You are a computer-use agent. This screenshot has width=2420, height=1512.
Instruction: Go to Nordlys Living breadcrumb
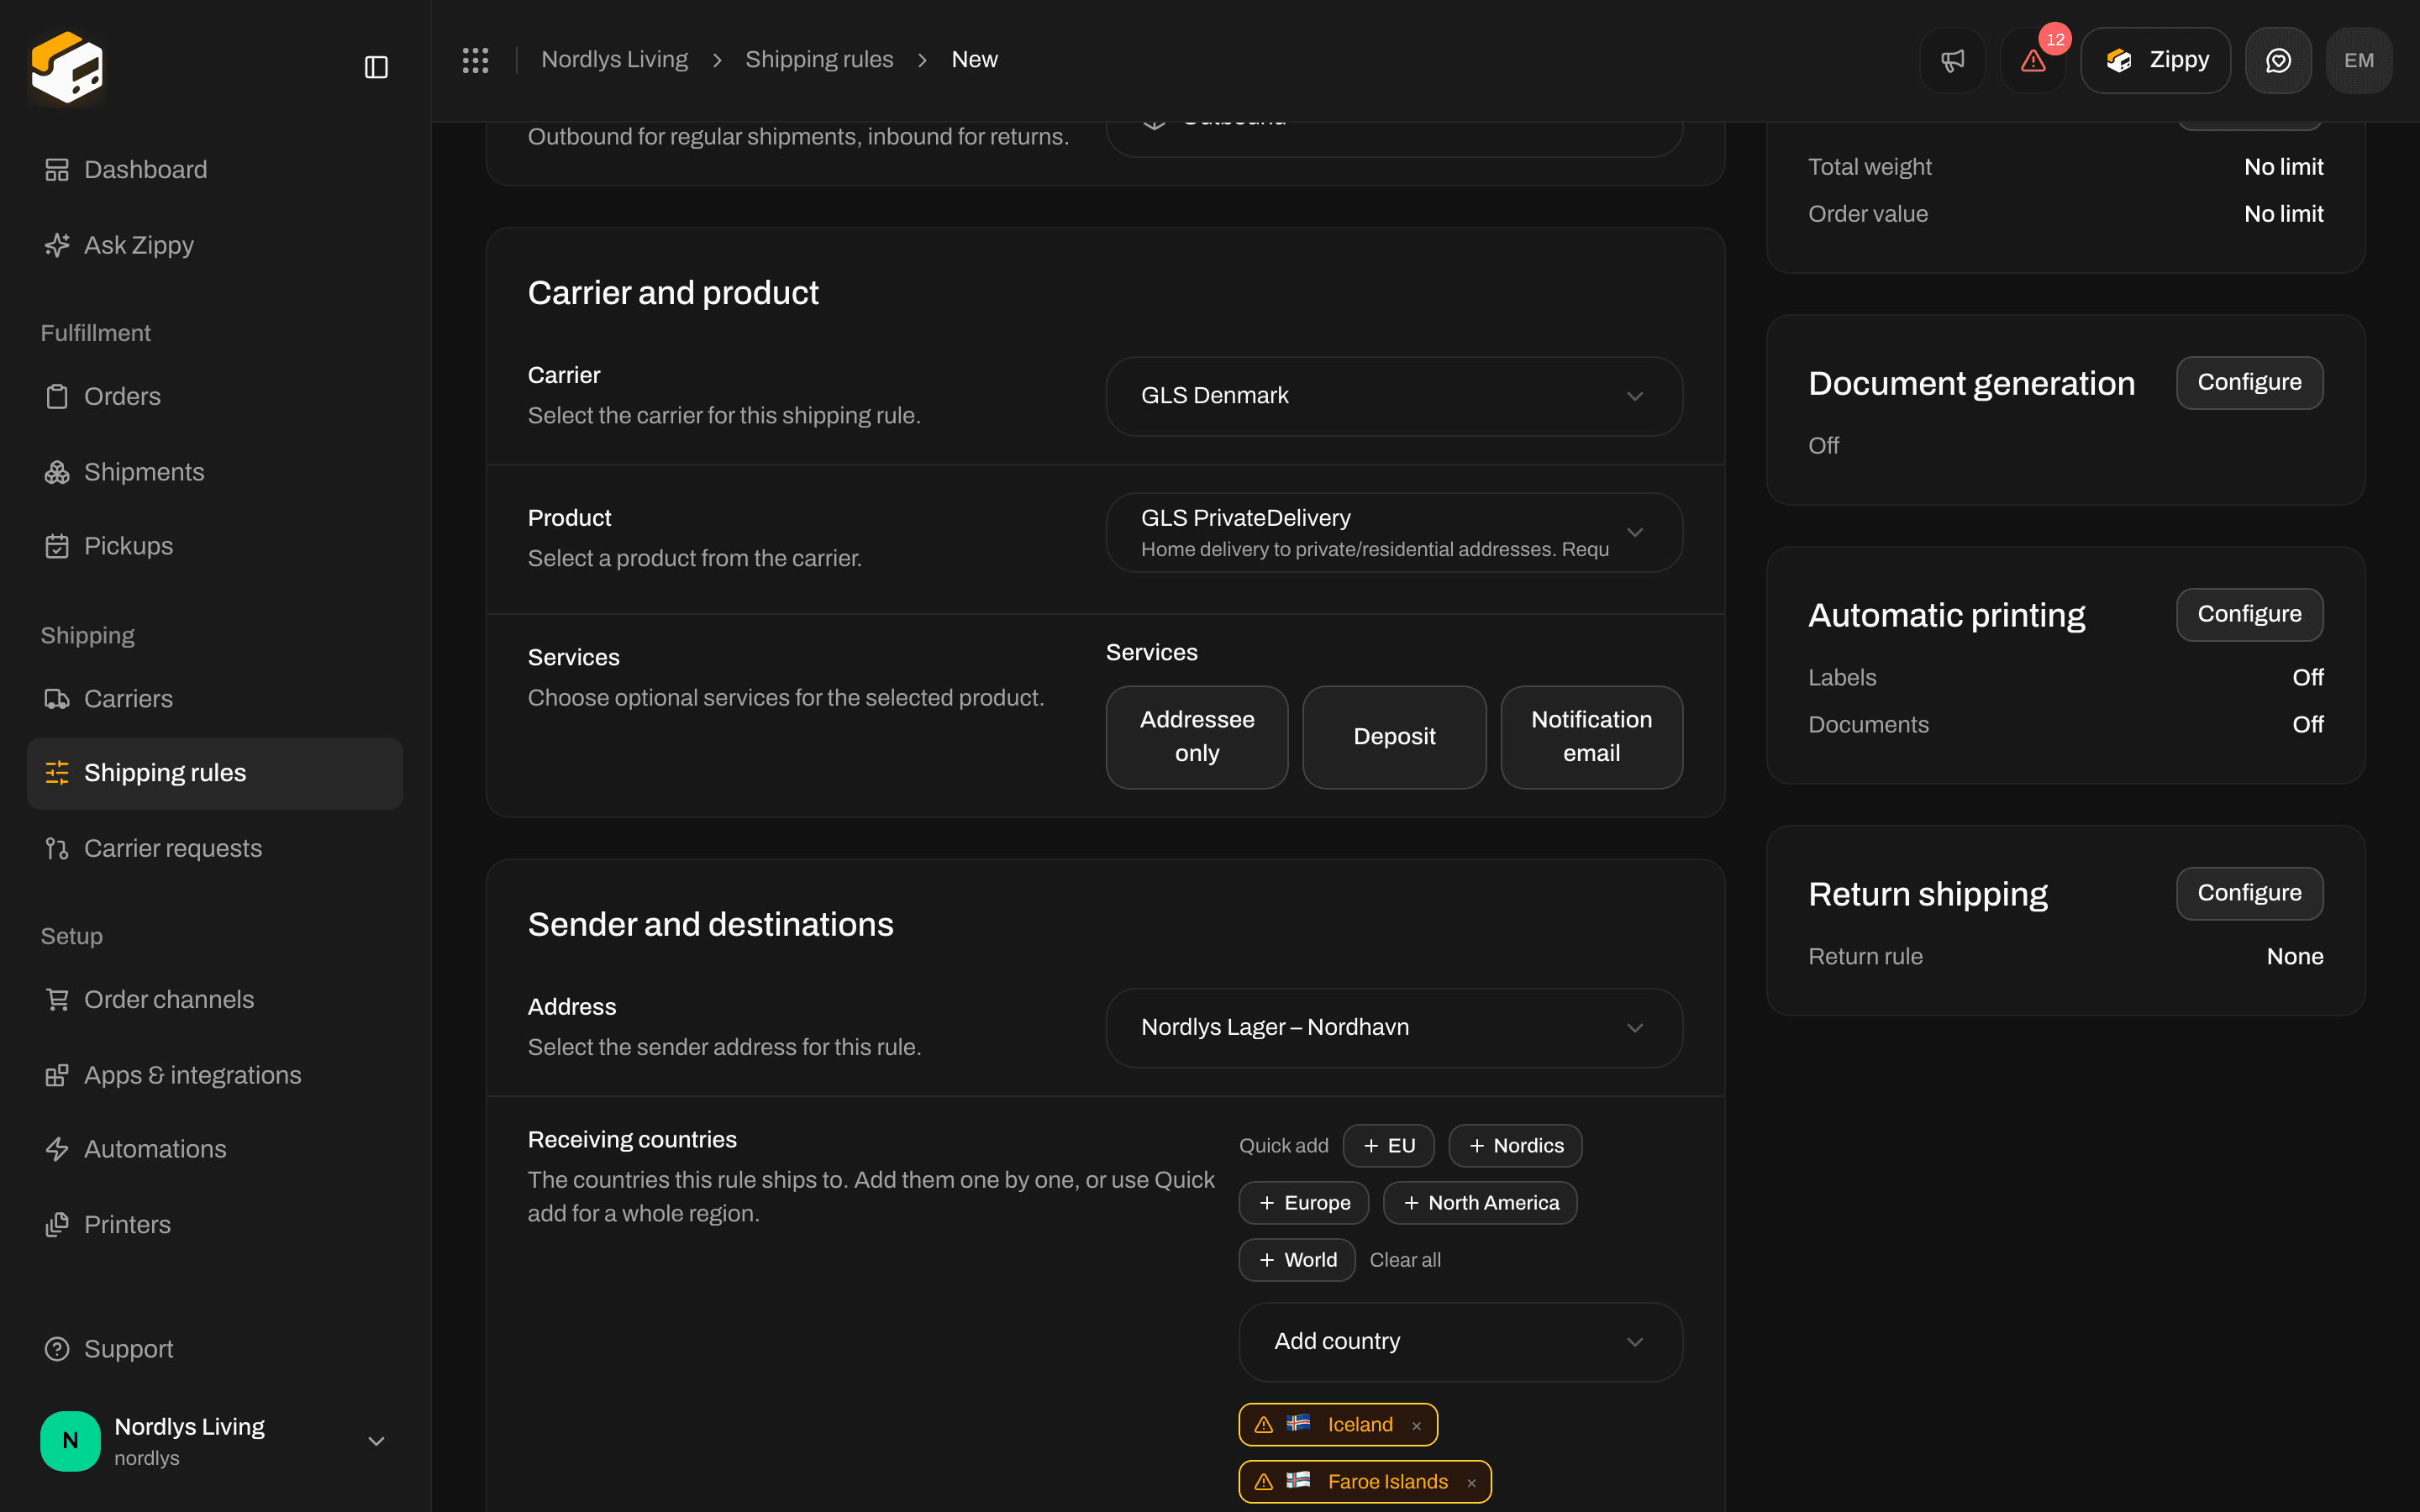[x=614, y=60]
